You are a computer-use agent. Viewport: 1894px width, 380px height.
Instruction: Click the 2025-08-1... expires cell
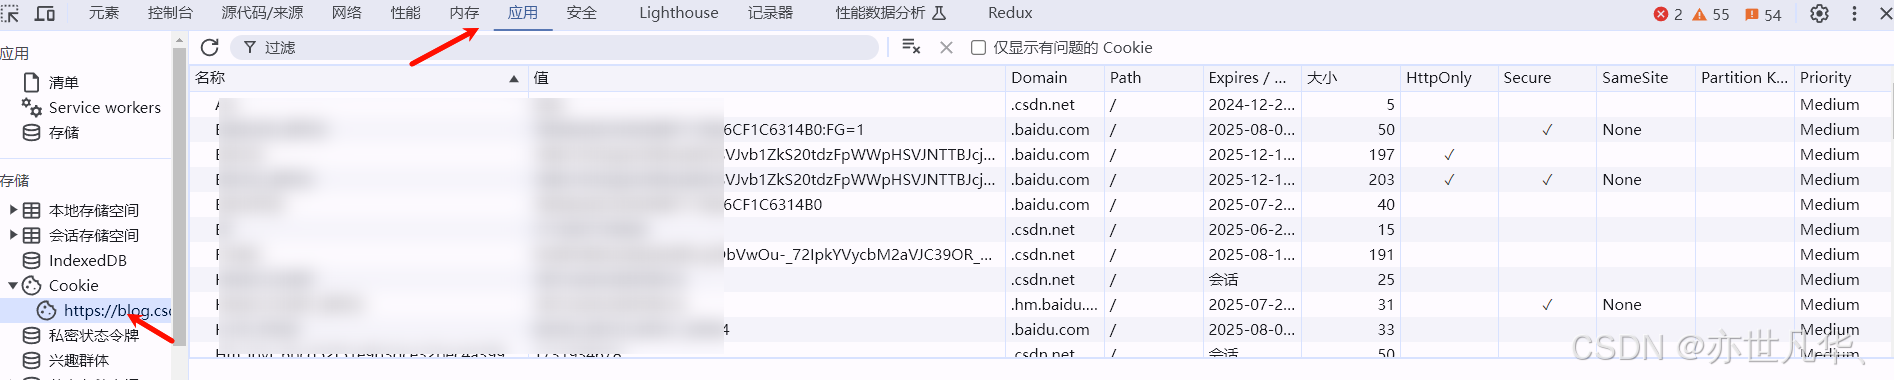coord(1251,254)
